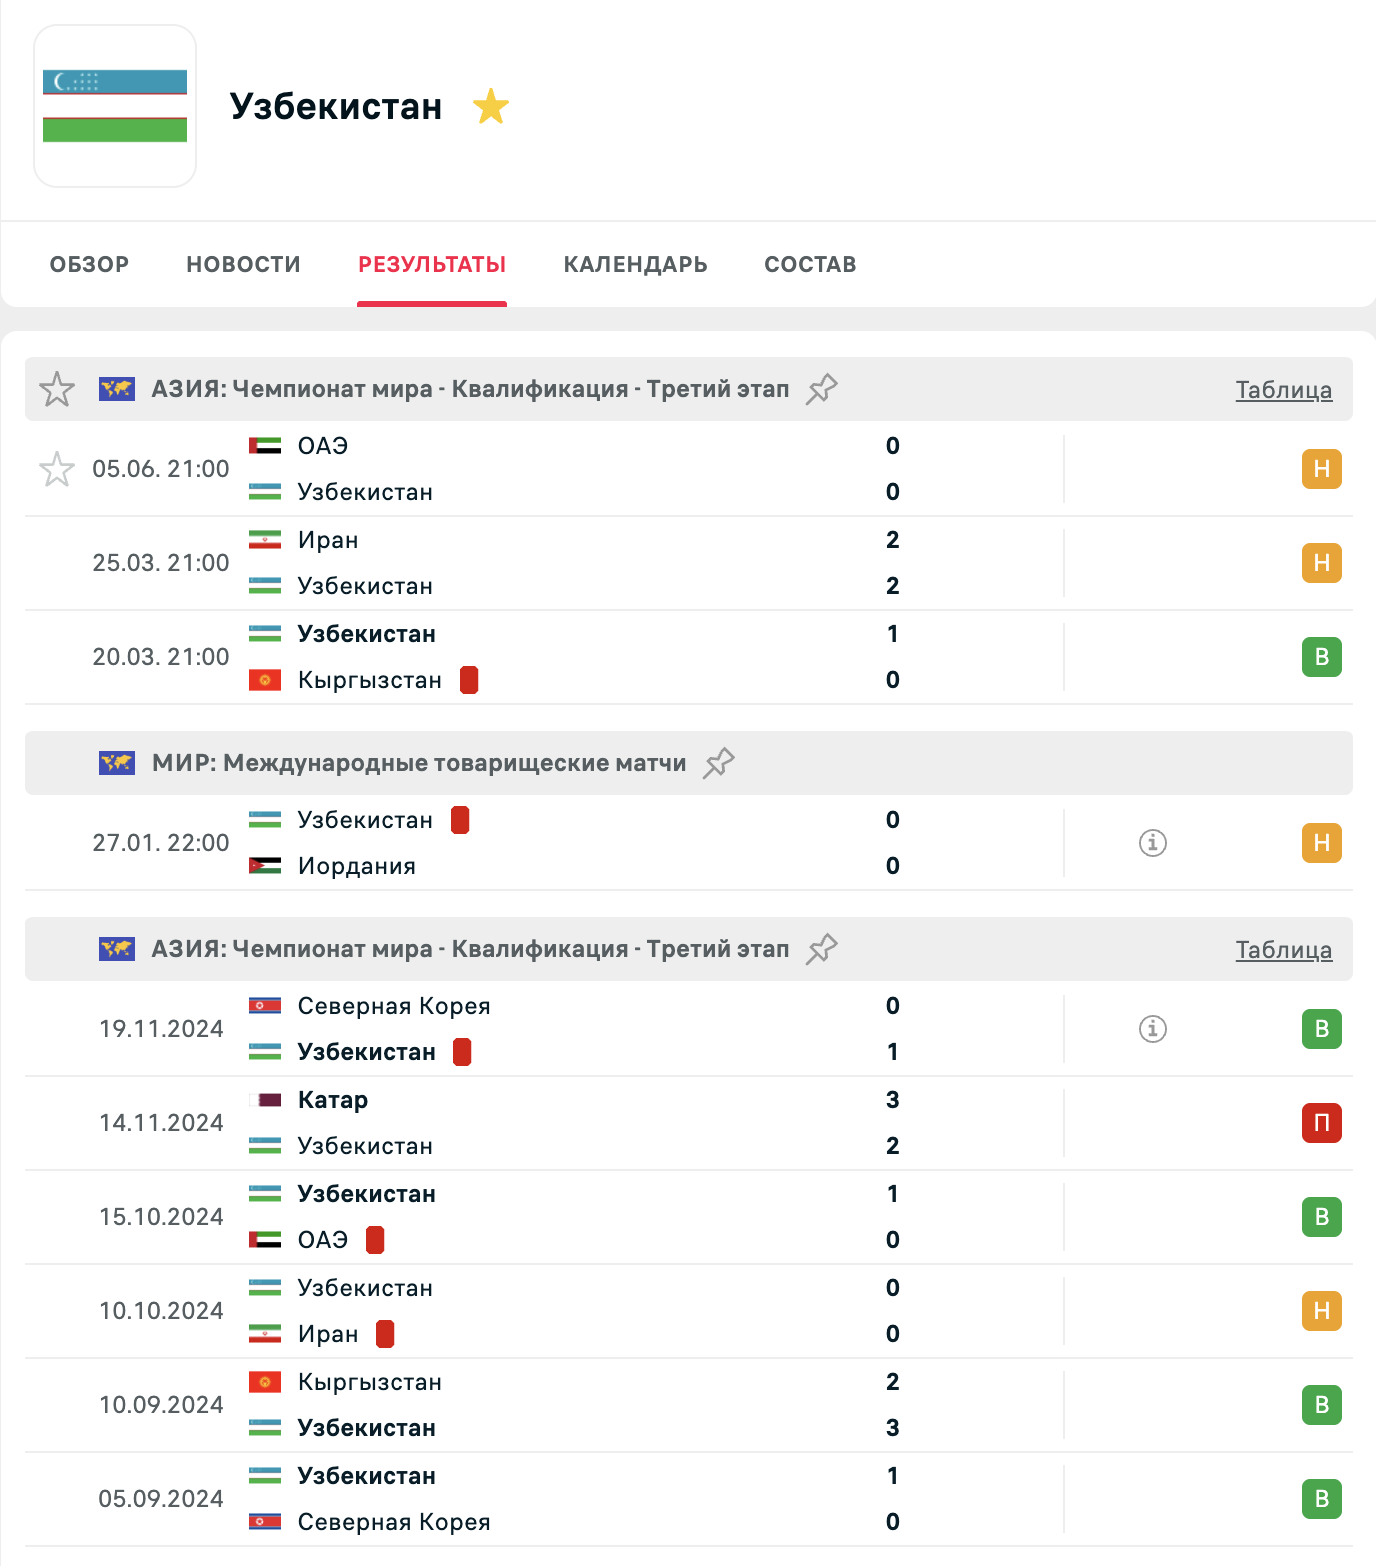
Task: Pin the second АЗИЯ qualification league header
Action: click(x=822, y=949)
